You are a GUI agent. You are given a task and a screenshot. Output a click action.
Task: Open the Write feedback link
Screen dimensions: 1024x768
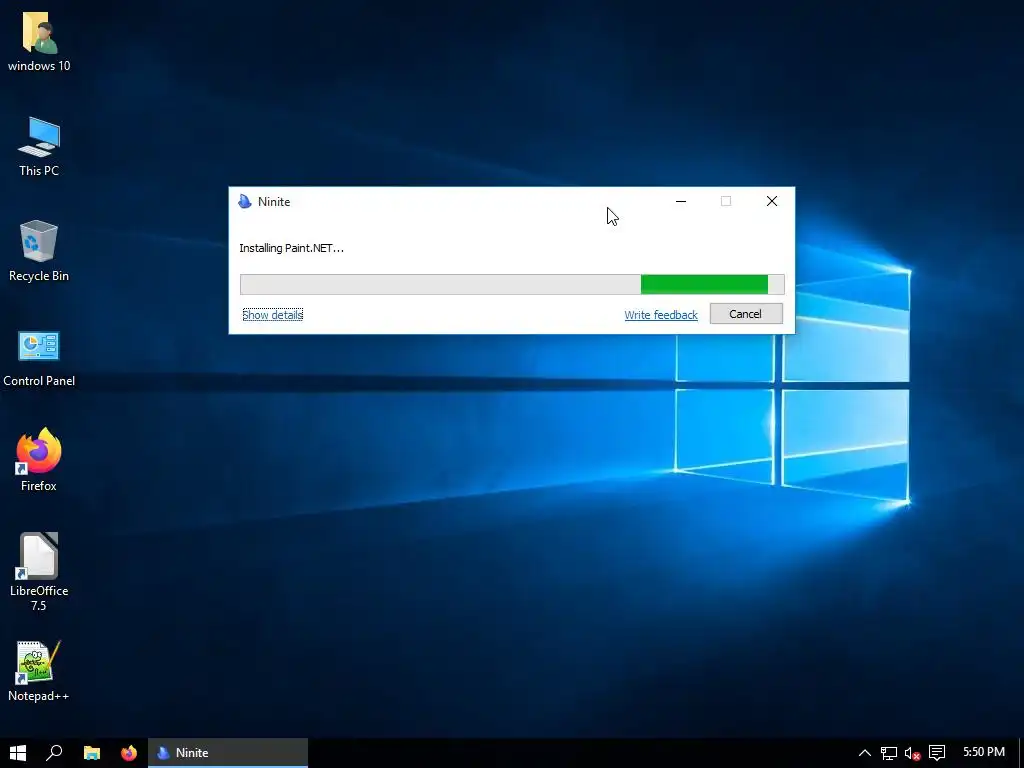point(661,315)
